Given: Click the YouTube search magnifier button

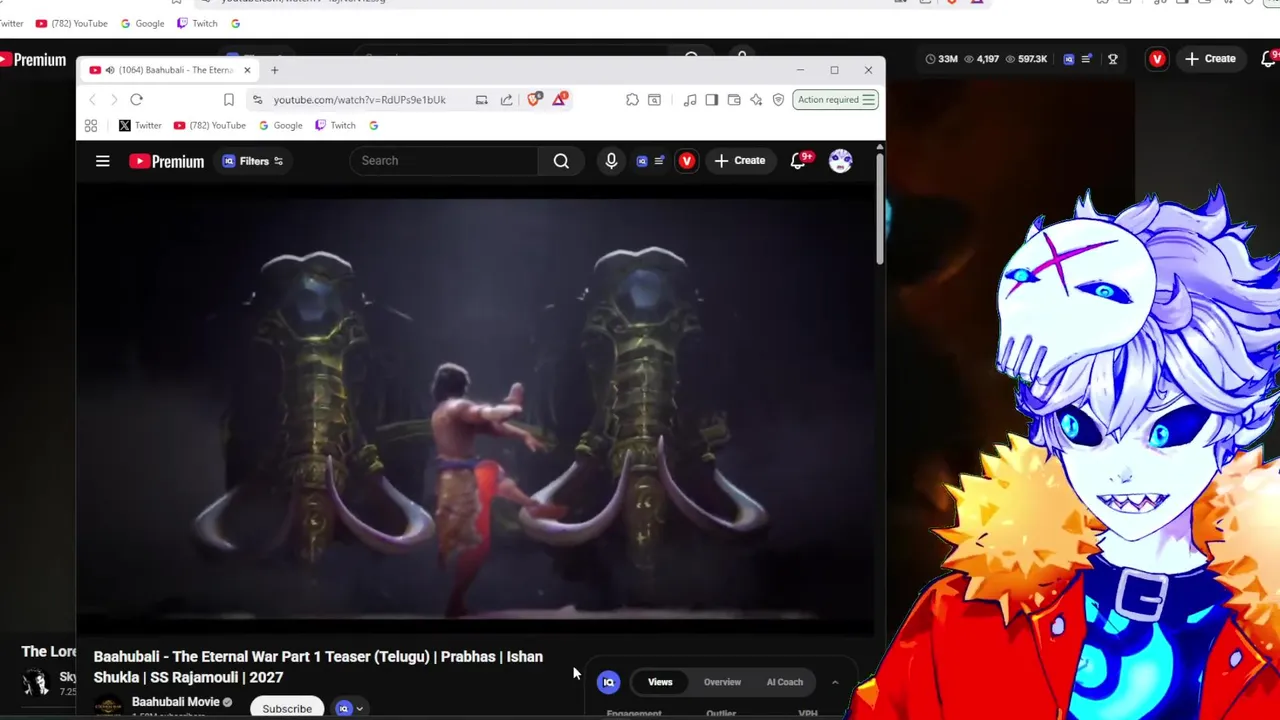Looking at the screenshot, I should click(x=561, y=160).
